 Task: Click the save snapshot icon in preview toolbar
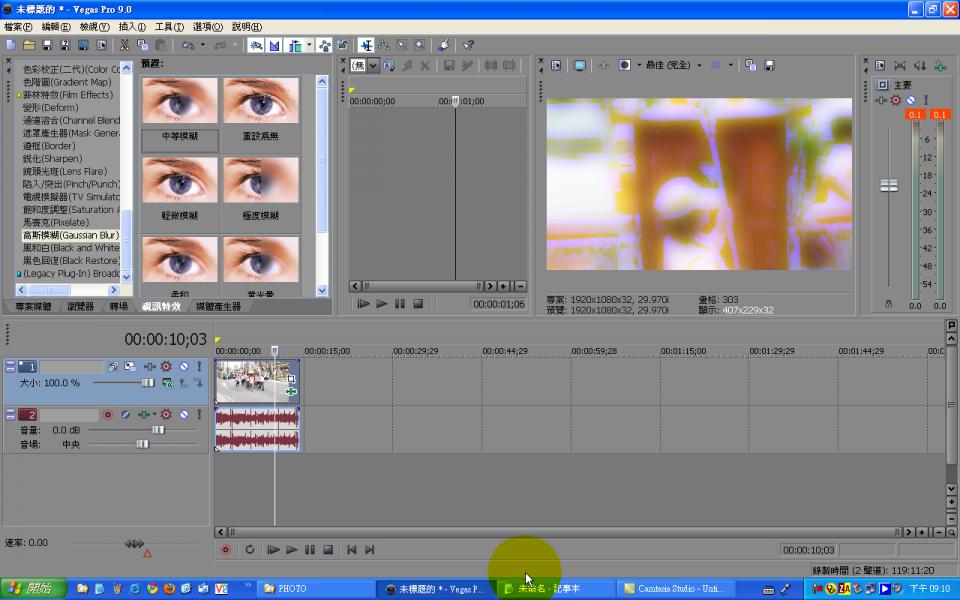click(770, 65)
